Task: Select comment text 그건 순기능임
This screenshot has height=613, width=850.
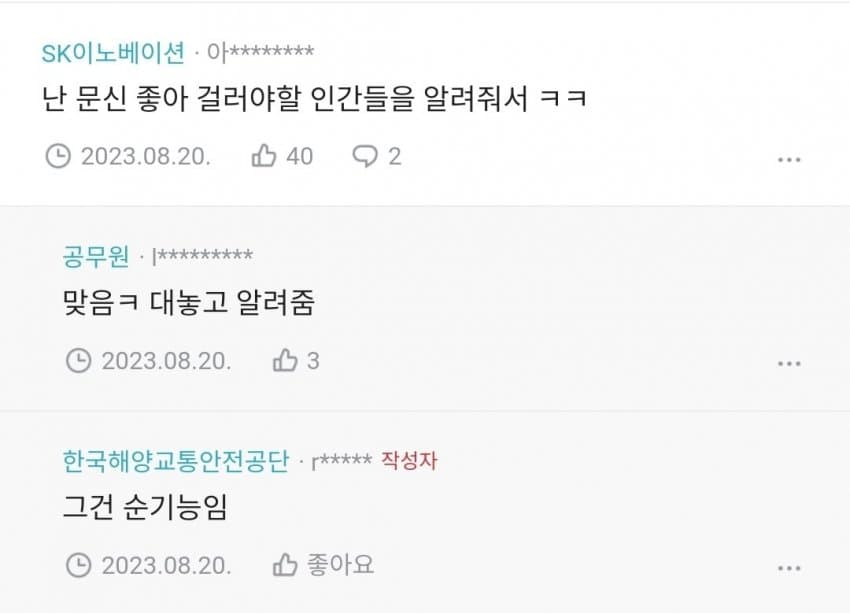Action: point(145,508)
